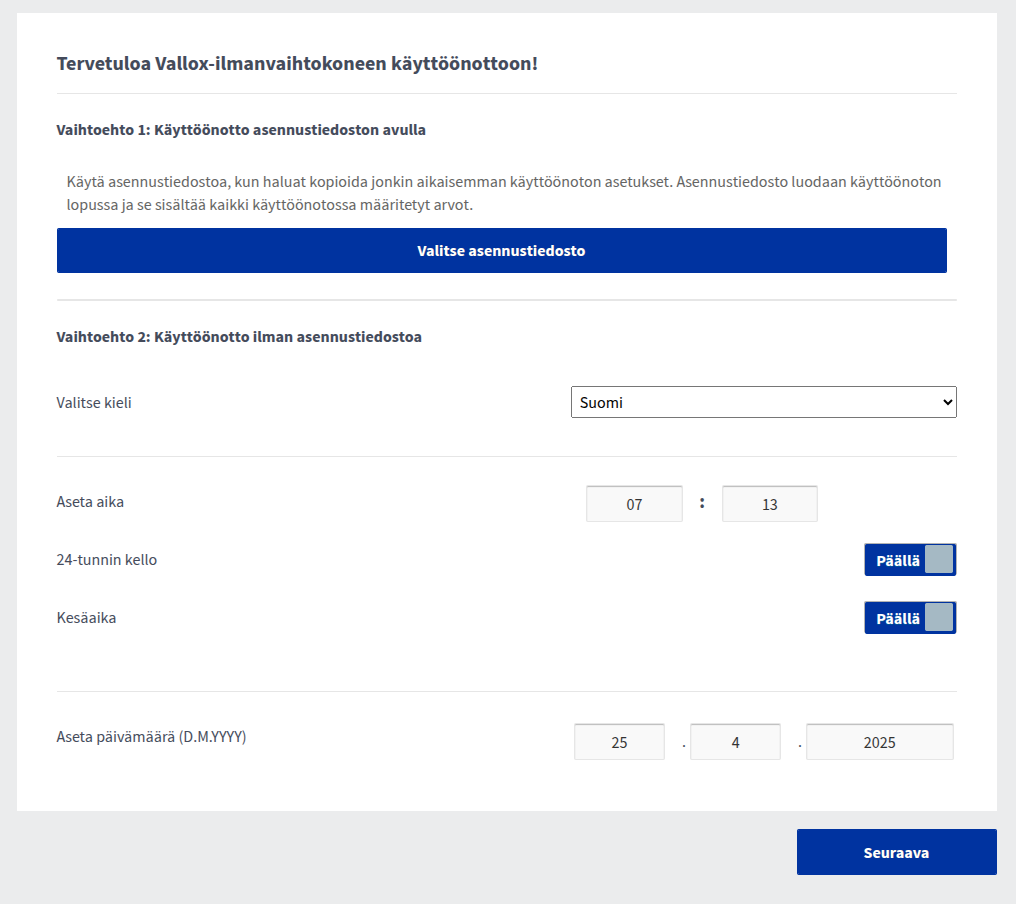The height and width of the screenshot is (904, 1016).
Task: Click the colon between the time fields
Action: tap(702, 503)
